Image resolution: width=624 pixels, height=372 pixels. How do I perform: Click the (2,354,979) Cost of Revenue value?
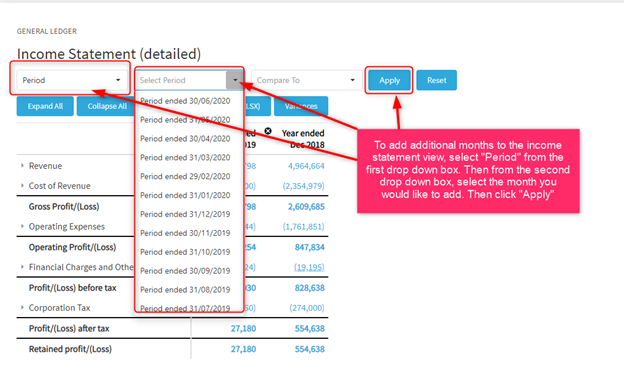303,186
